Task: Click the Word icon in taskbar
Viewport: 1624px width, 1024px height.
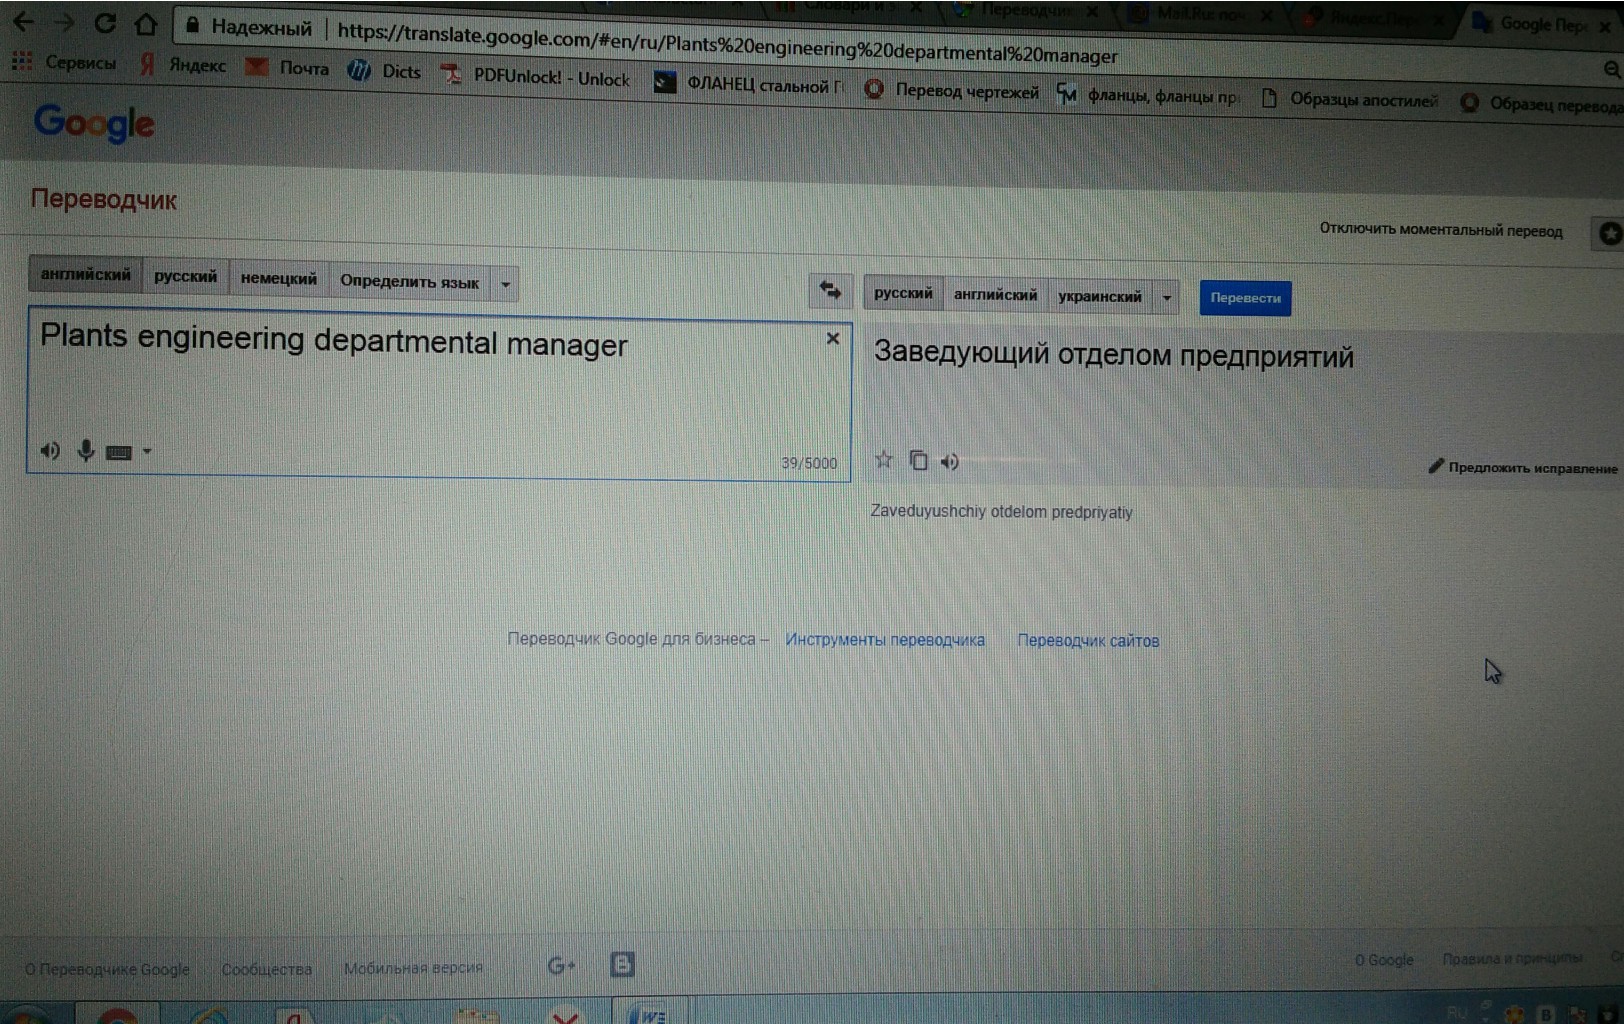Action: click(651, 1014)
